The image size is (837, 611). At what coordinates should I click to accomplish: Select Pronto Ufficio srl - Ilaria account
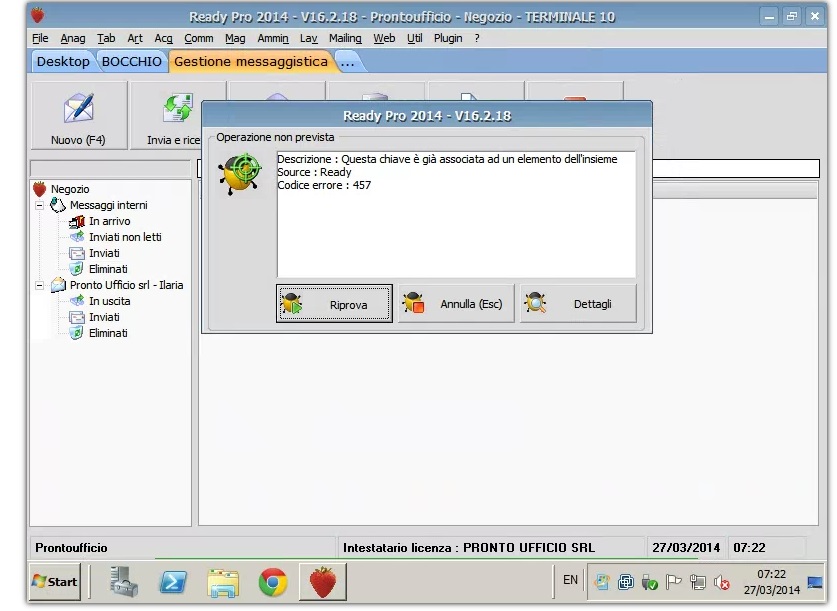(x=127, y=285)
